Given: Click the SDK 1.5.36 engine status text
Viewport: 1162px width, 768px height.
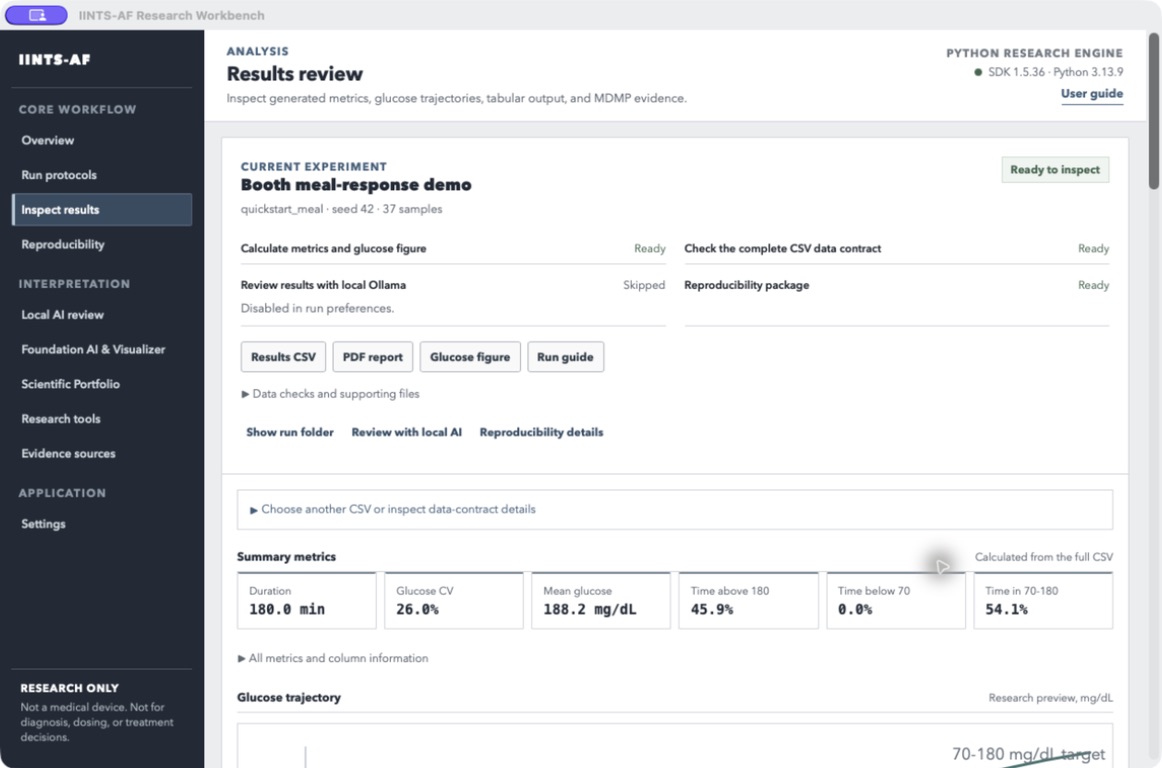Looking at the screenshot, I should [1055, 72].
